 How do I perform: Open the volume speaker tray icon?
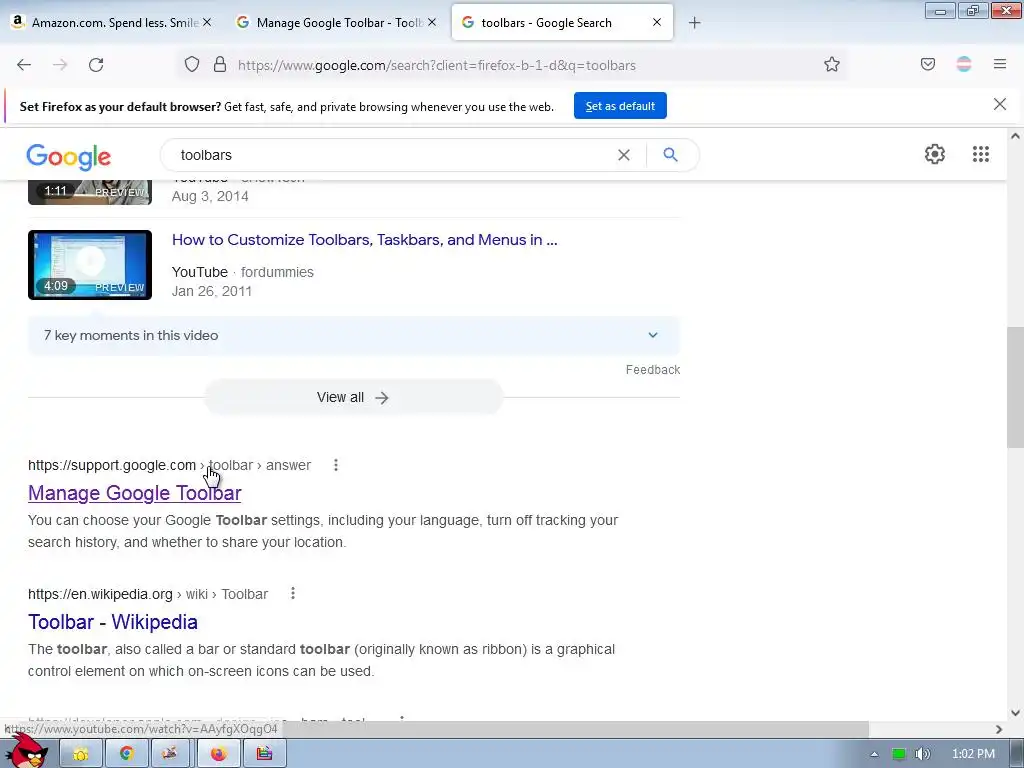pyautogui.click(x=922, y=754)
